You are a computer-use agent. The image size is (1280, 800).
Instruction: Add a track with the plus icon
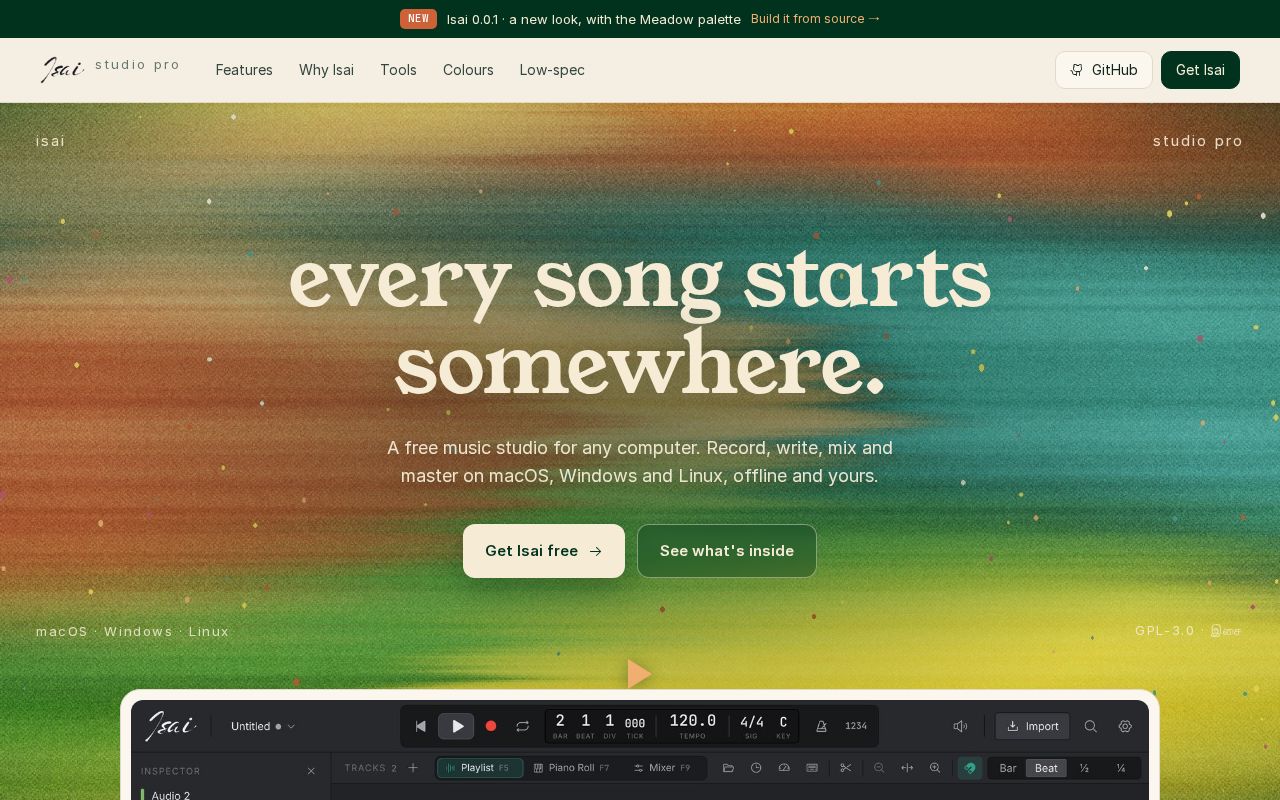click(413, 768)
